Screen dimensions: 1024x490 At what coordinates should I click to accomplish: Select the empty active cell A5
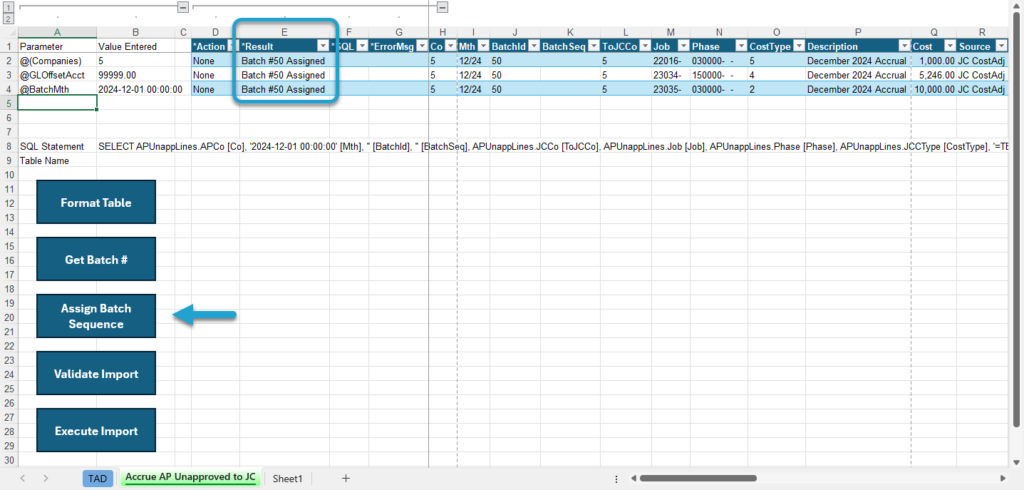pyautogui.click(x=57, y=103)
